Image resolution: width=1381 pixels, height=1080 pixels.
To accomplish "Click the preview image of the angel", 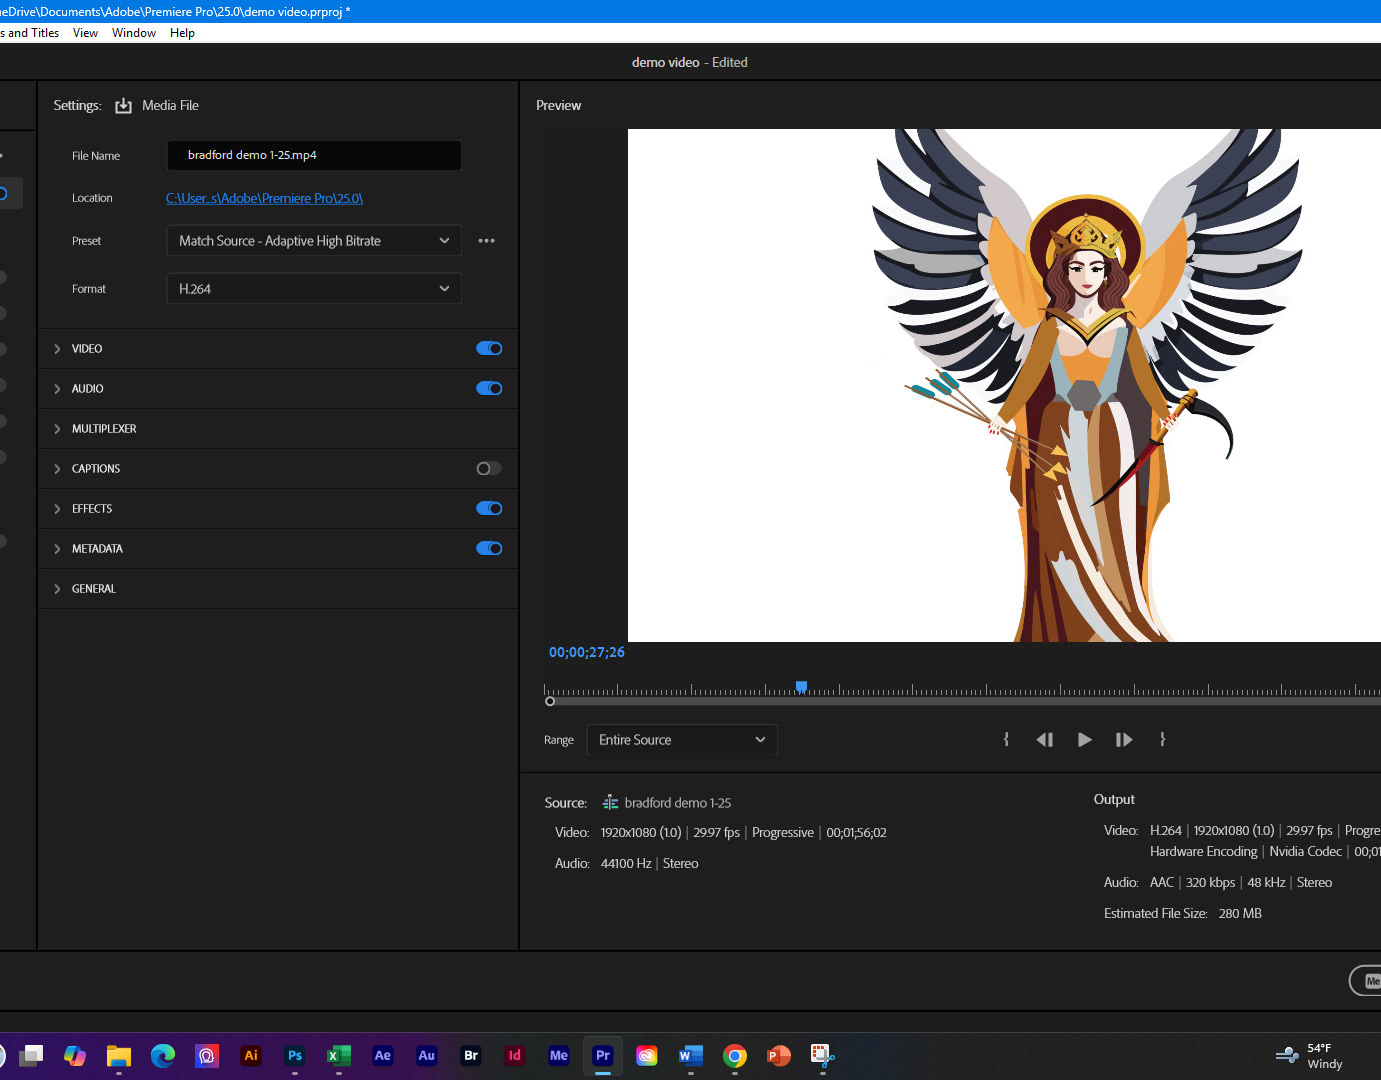I will [x=1004, y=386].
